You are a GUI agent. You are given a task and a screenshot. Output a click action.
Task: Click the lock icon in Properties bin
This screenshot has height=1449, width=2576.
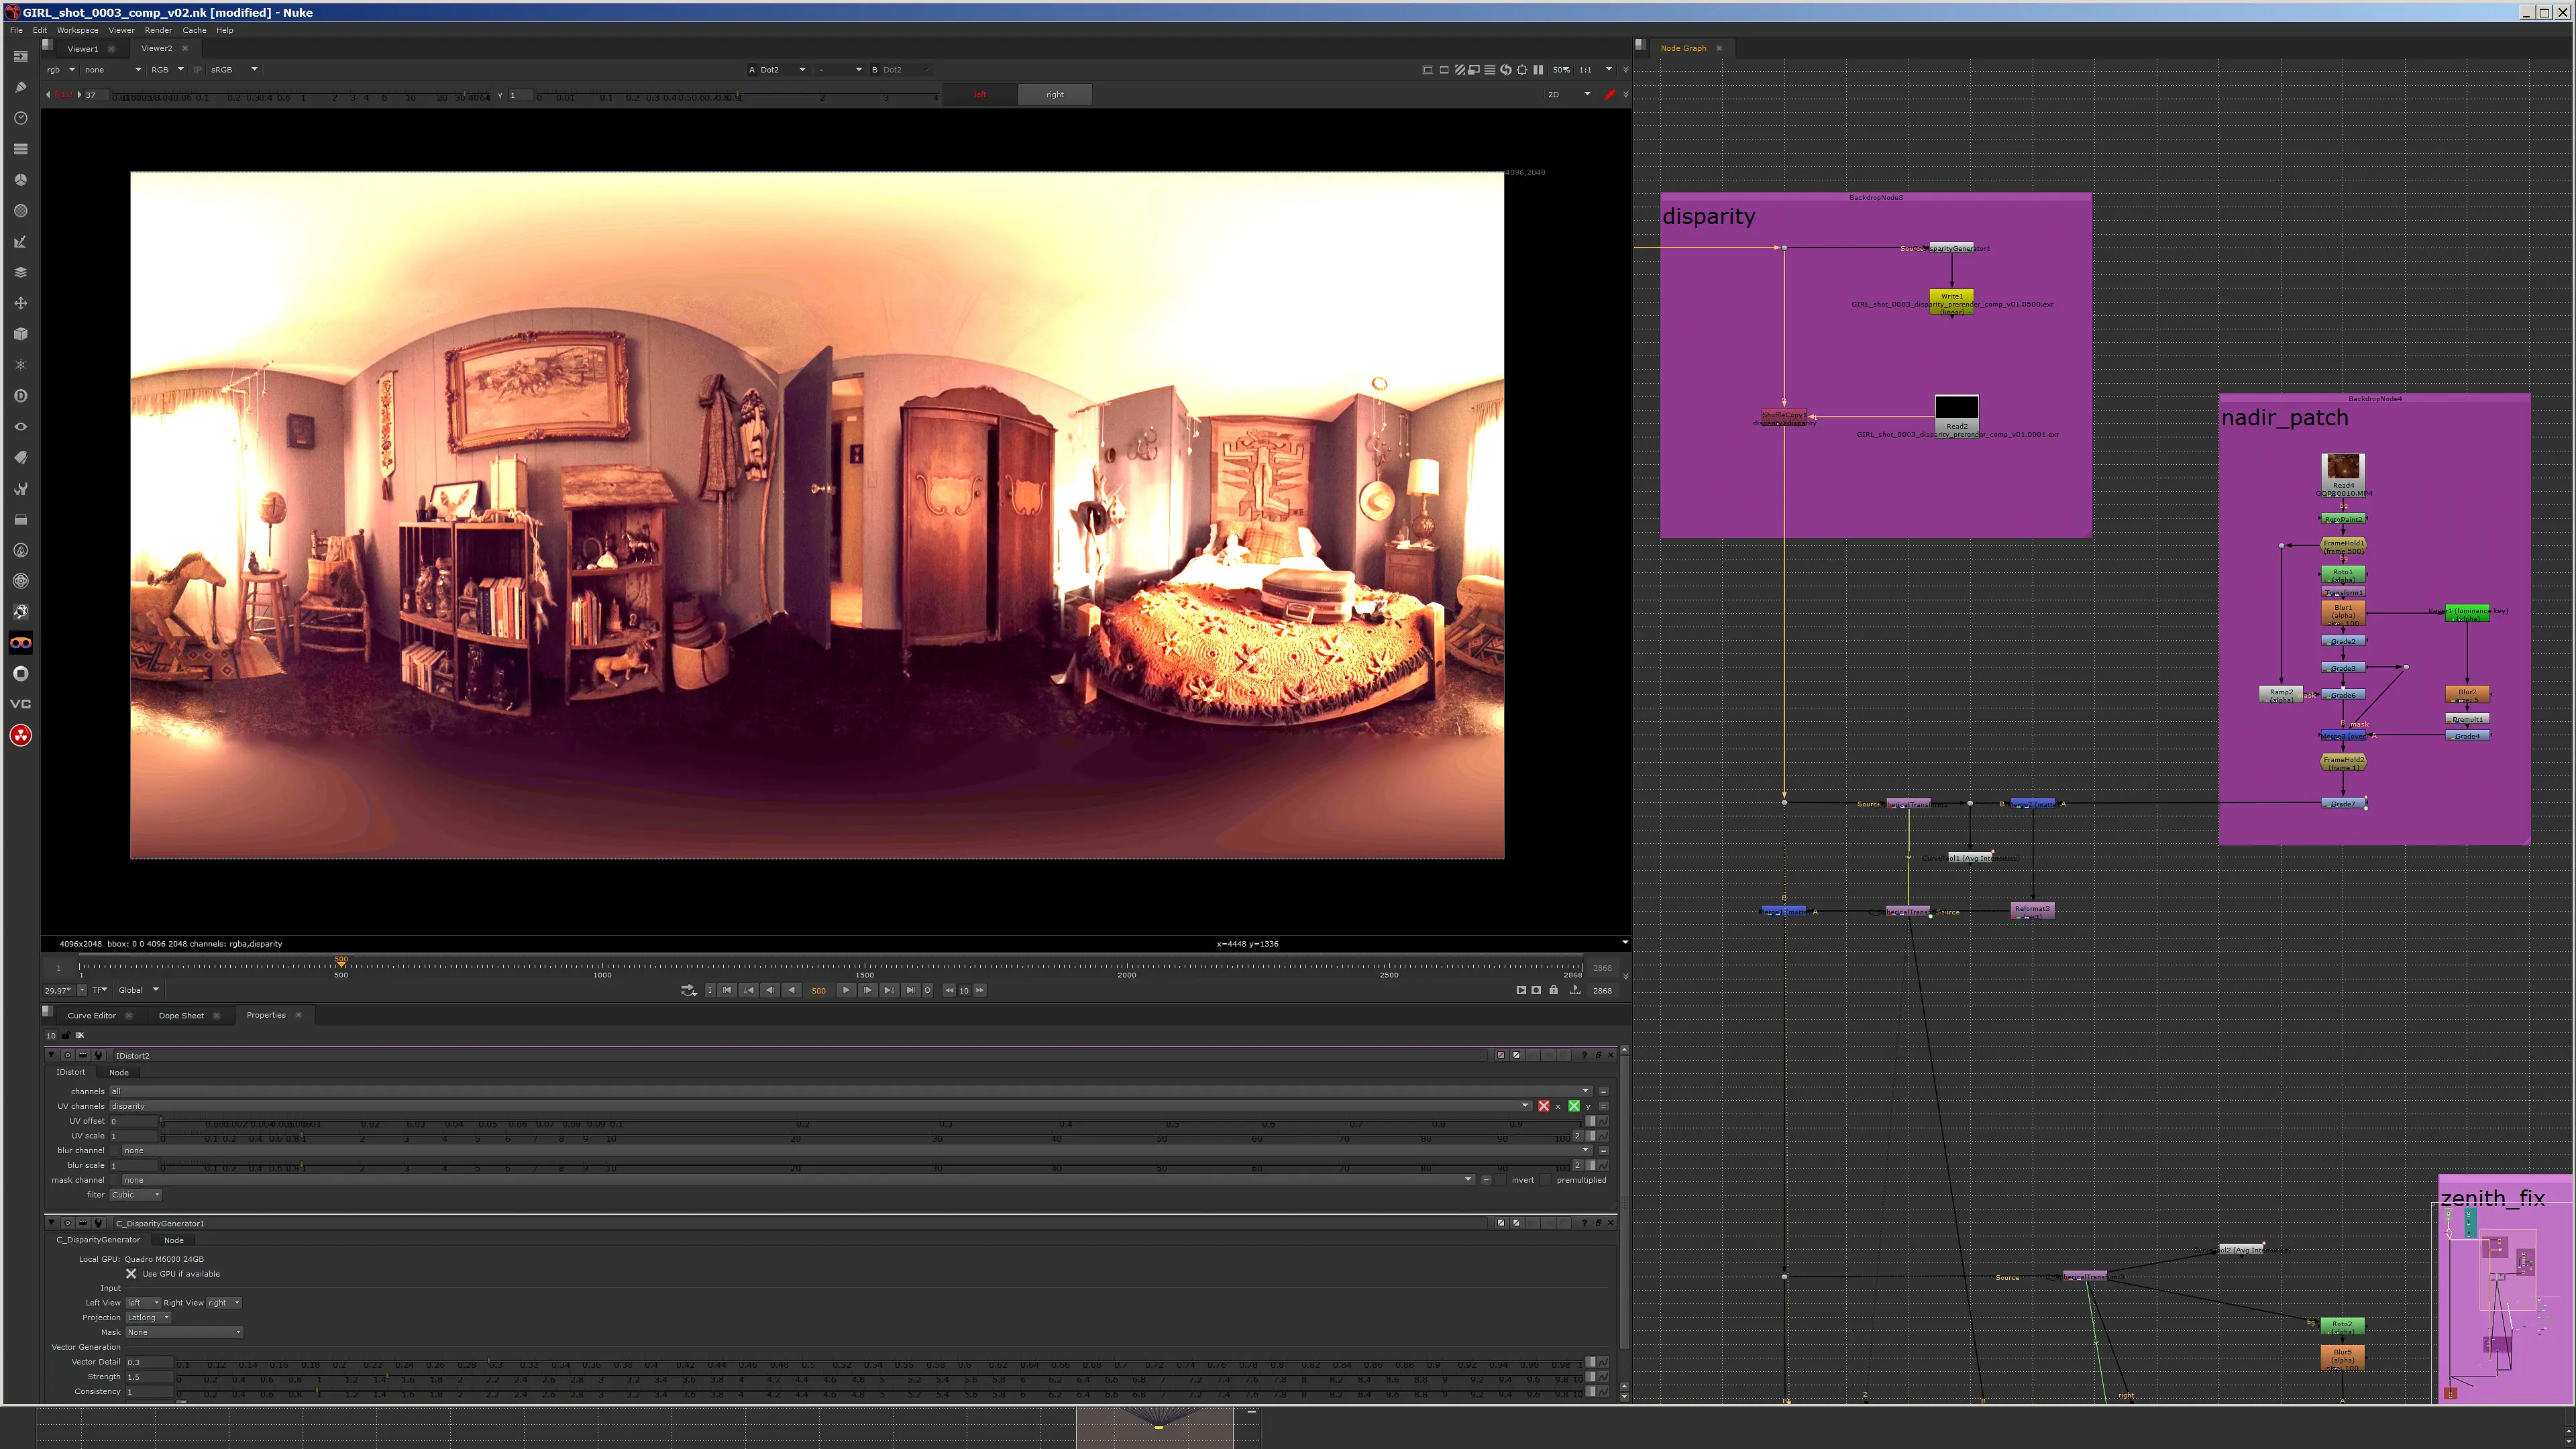pyautogui.click(x=66, y=1035)
